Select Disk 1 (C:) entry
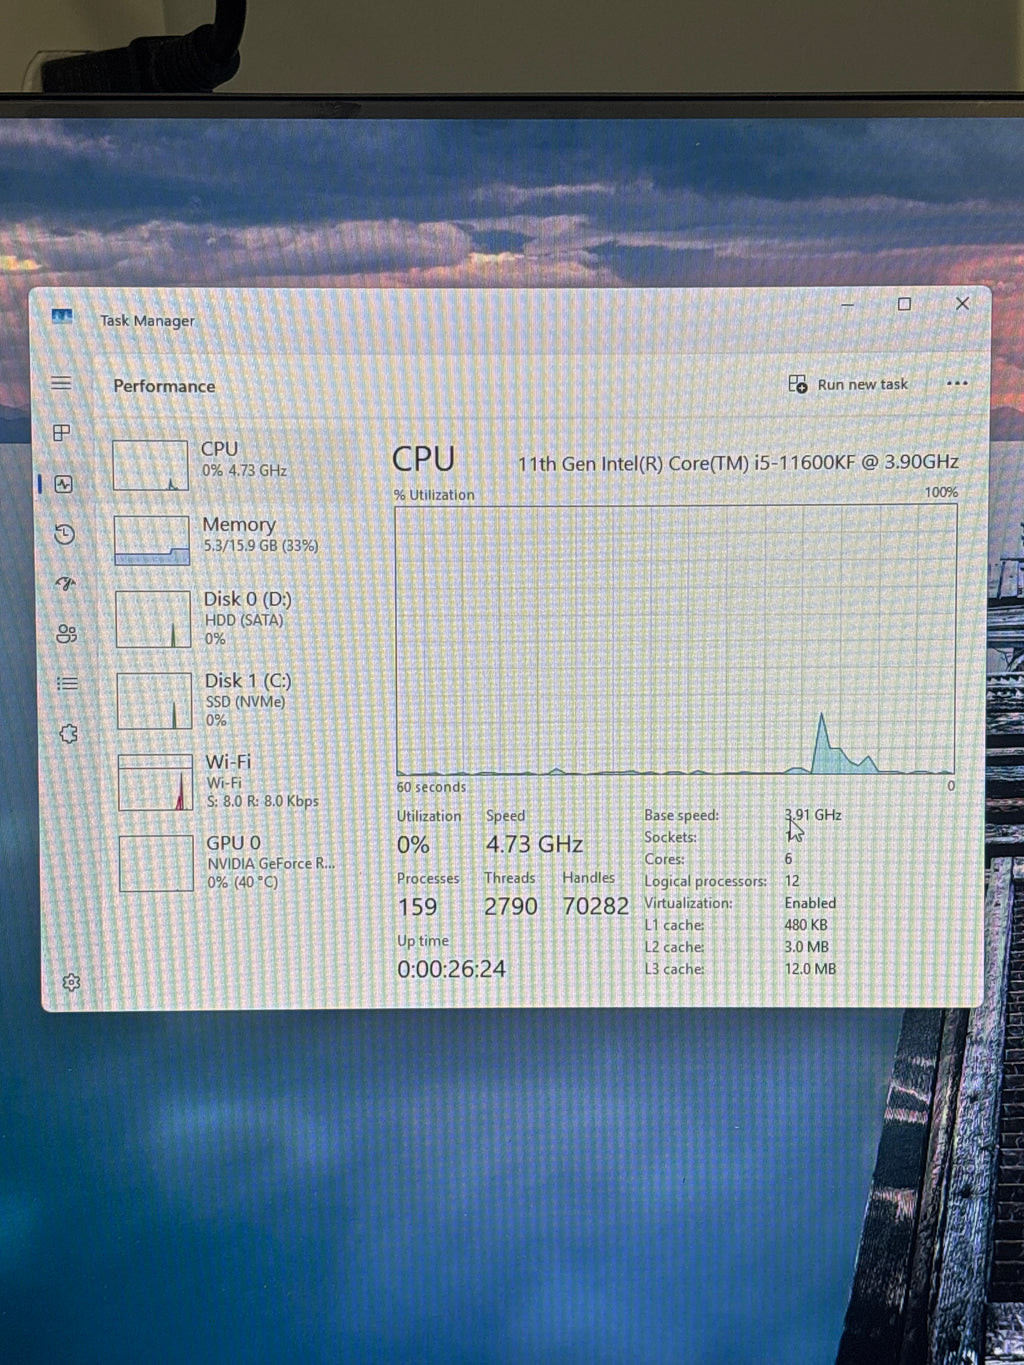Viewport: 1024px width, 1365px height. pyautogui.click(x=236, y=700)
